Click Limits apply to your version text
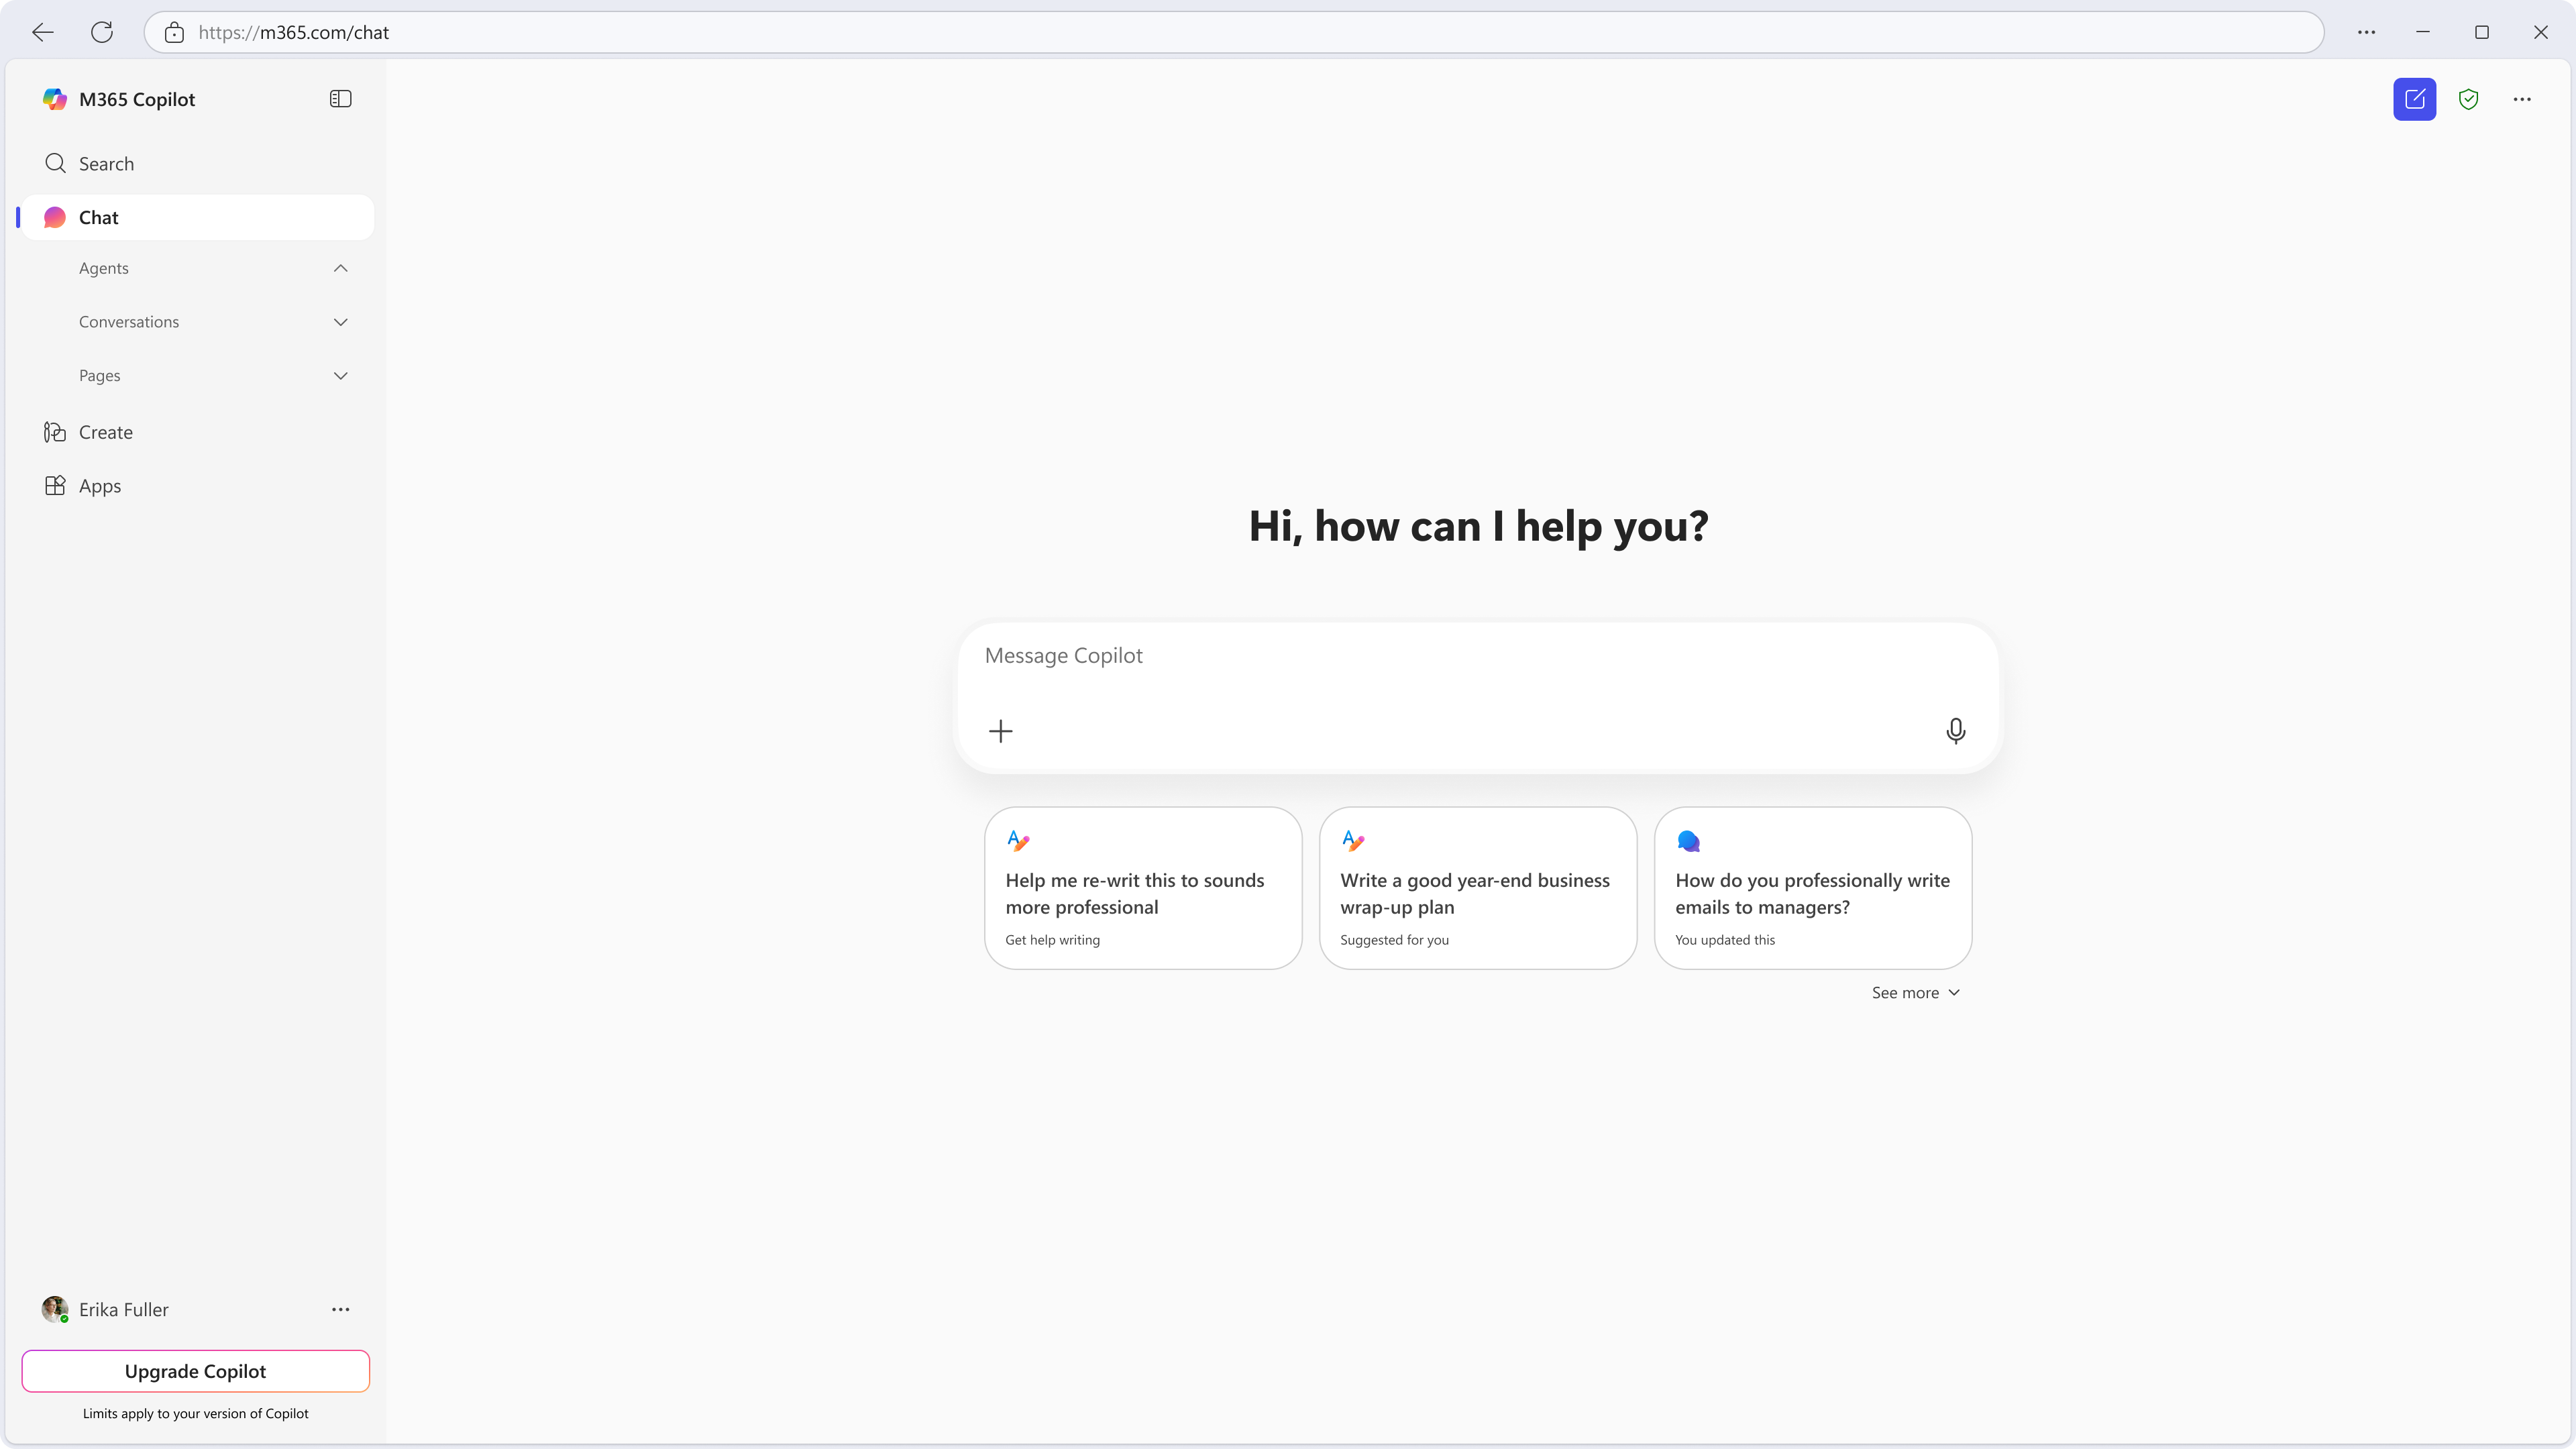The width and height of the screenshot is (2576, 1449). (x=196, y=1413)
